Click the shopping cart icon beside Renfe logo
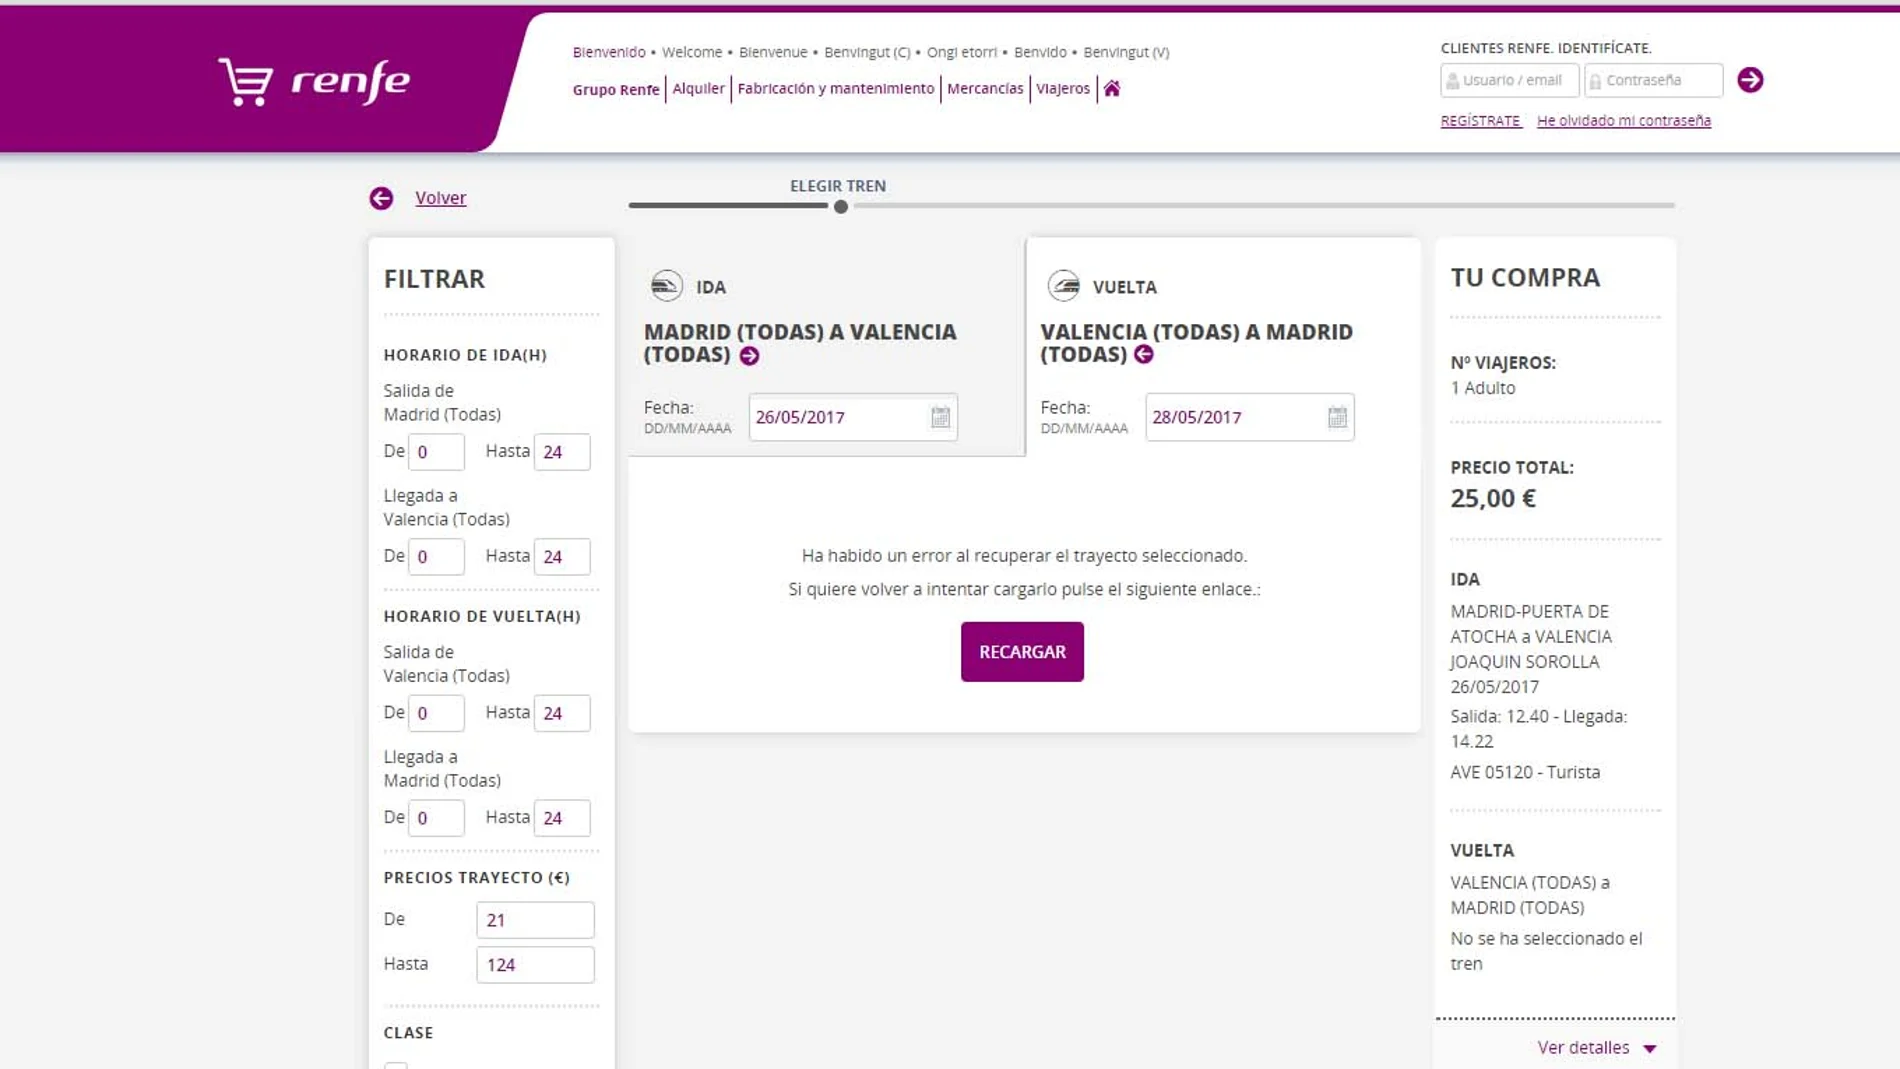The image size is (1900, 1069). click(x=245, y=81)
